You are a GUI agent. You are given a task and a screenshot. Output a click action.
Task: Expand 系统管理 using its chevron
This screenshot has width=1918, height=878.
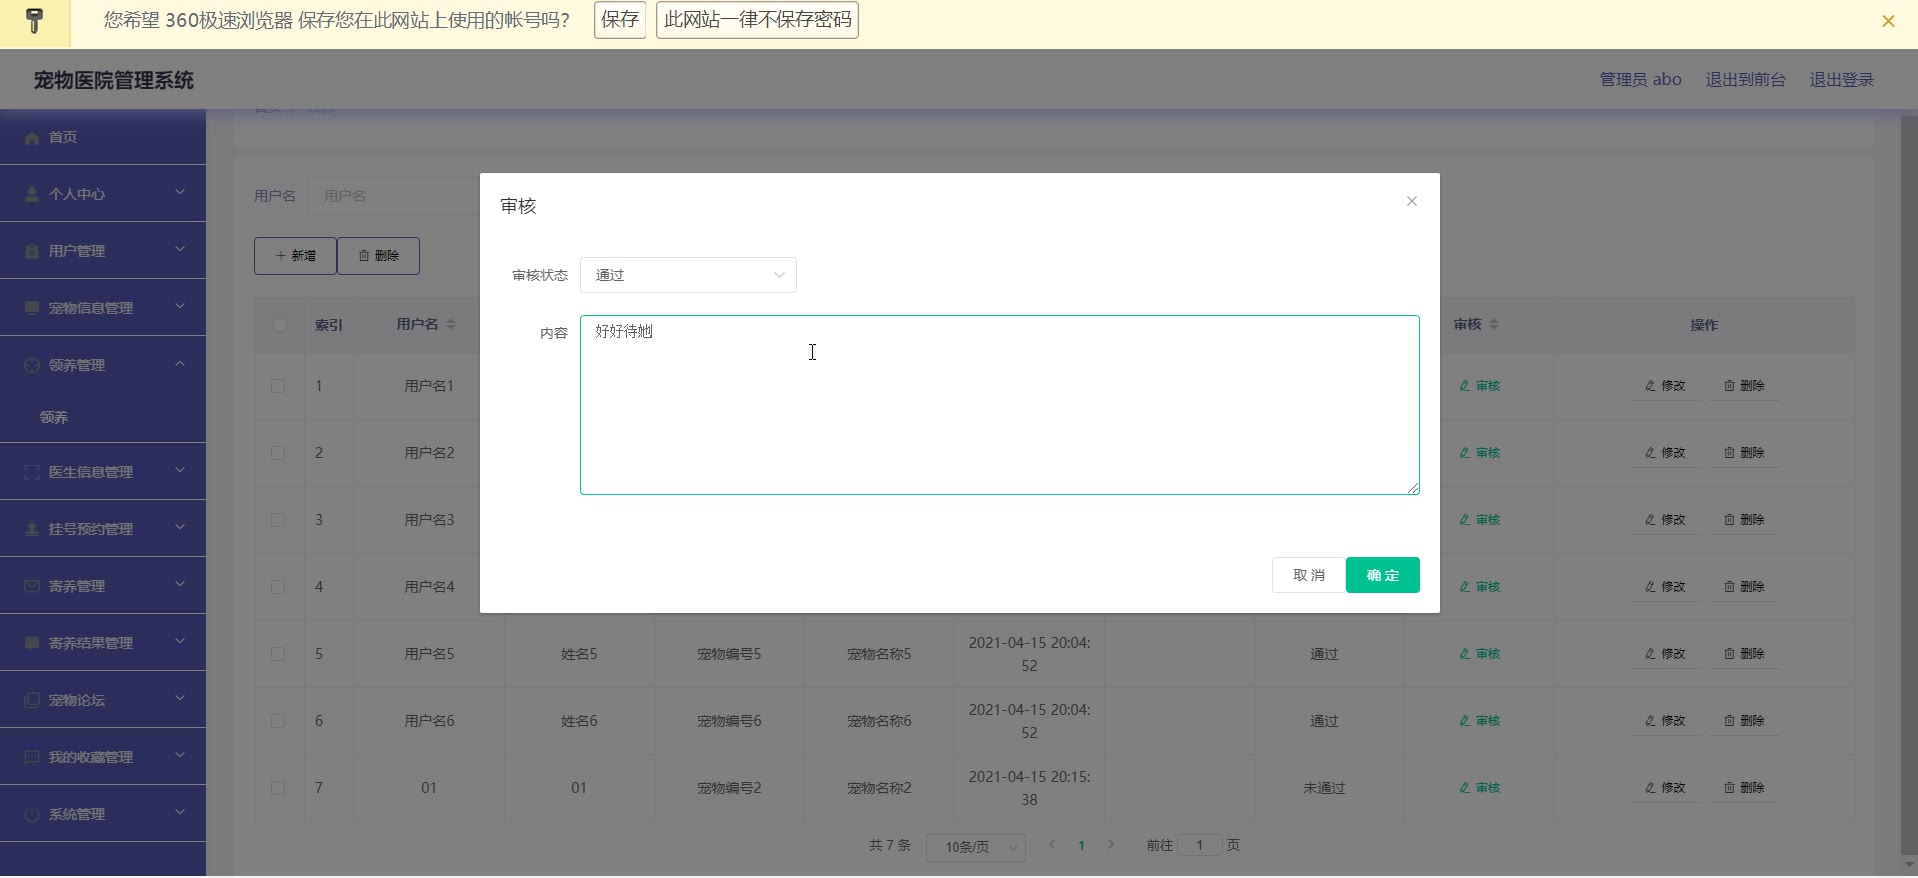pyautogui.click(x=180, y=812)
